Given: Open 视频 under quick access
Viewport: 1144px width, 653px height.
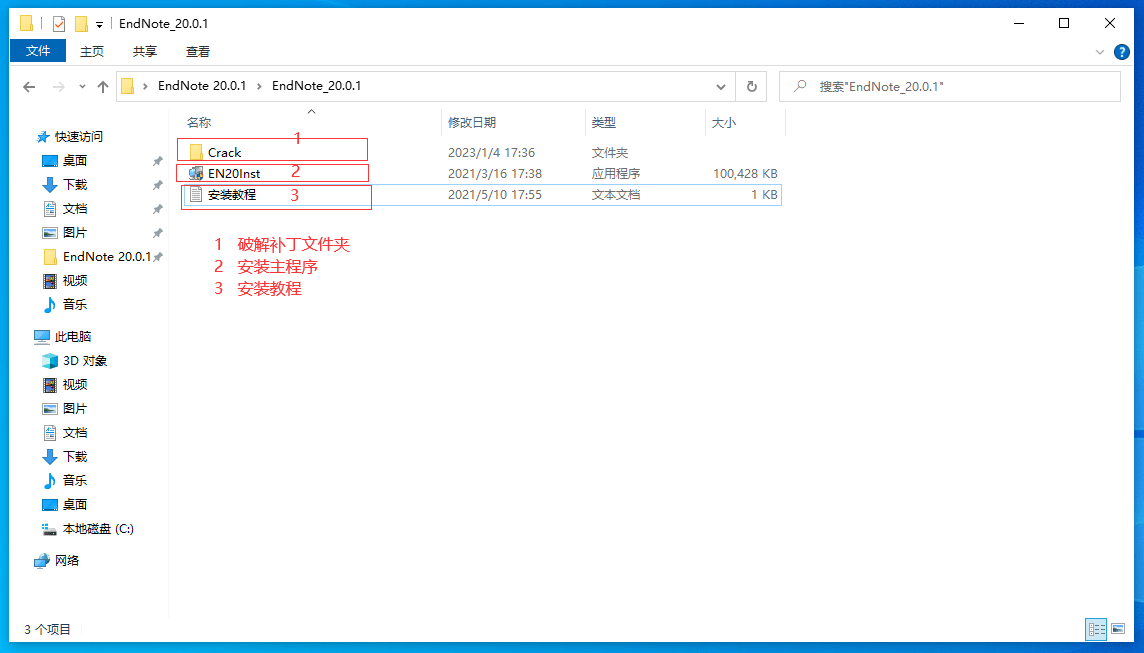Looking at the screenshot, I should tap(74, 281).
